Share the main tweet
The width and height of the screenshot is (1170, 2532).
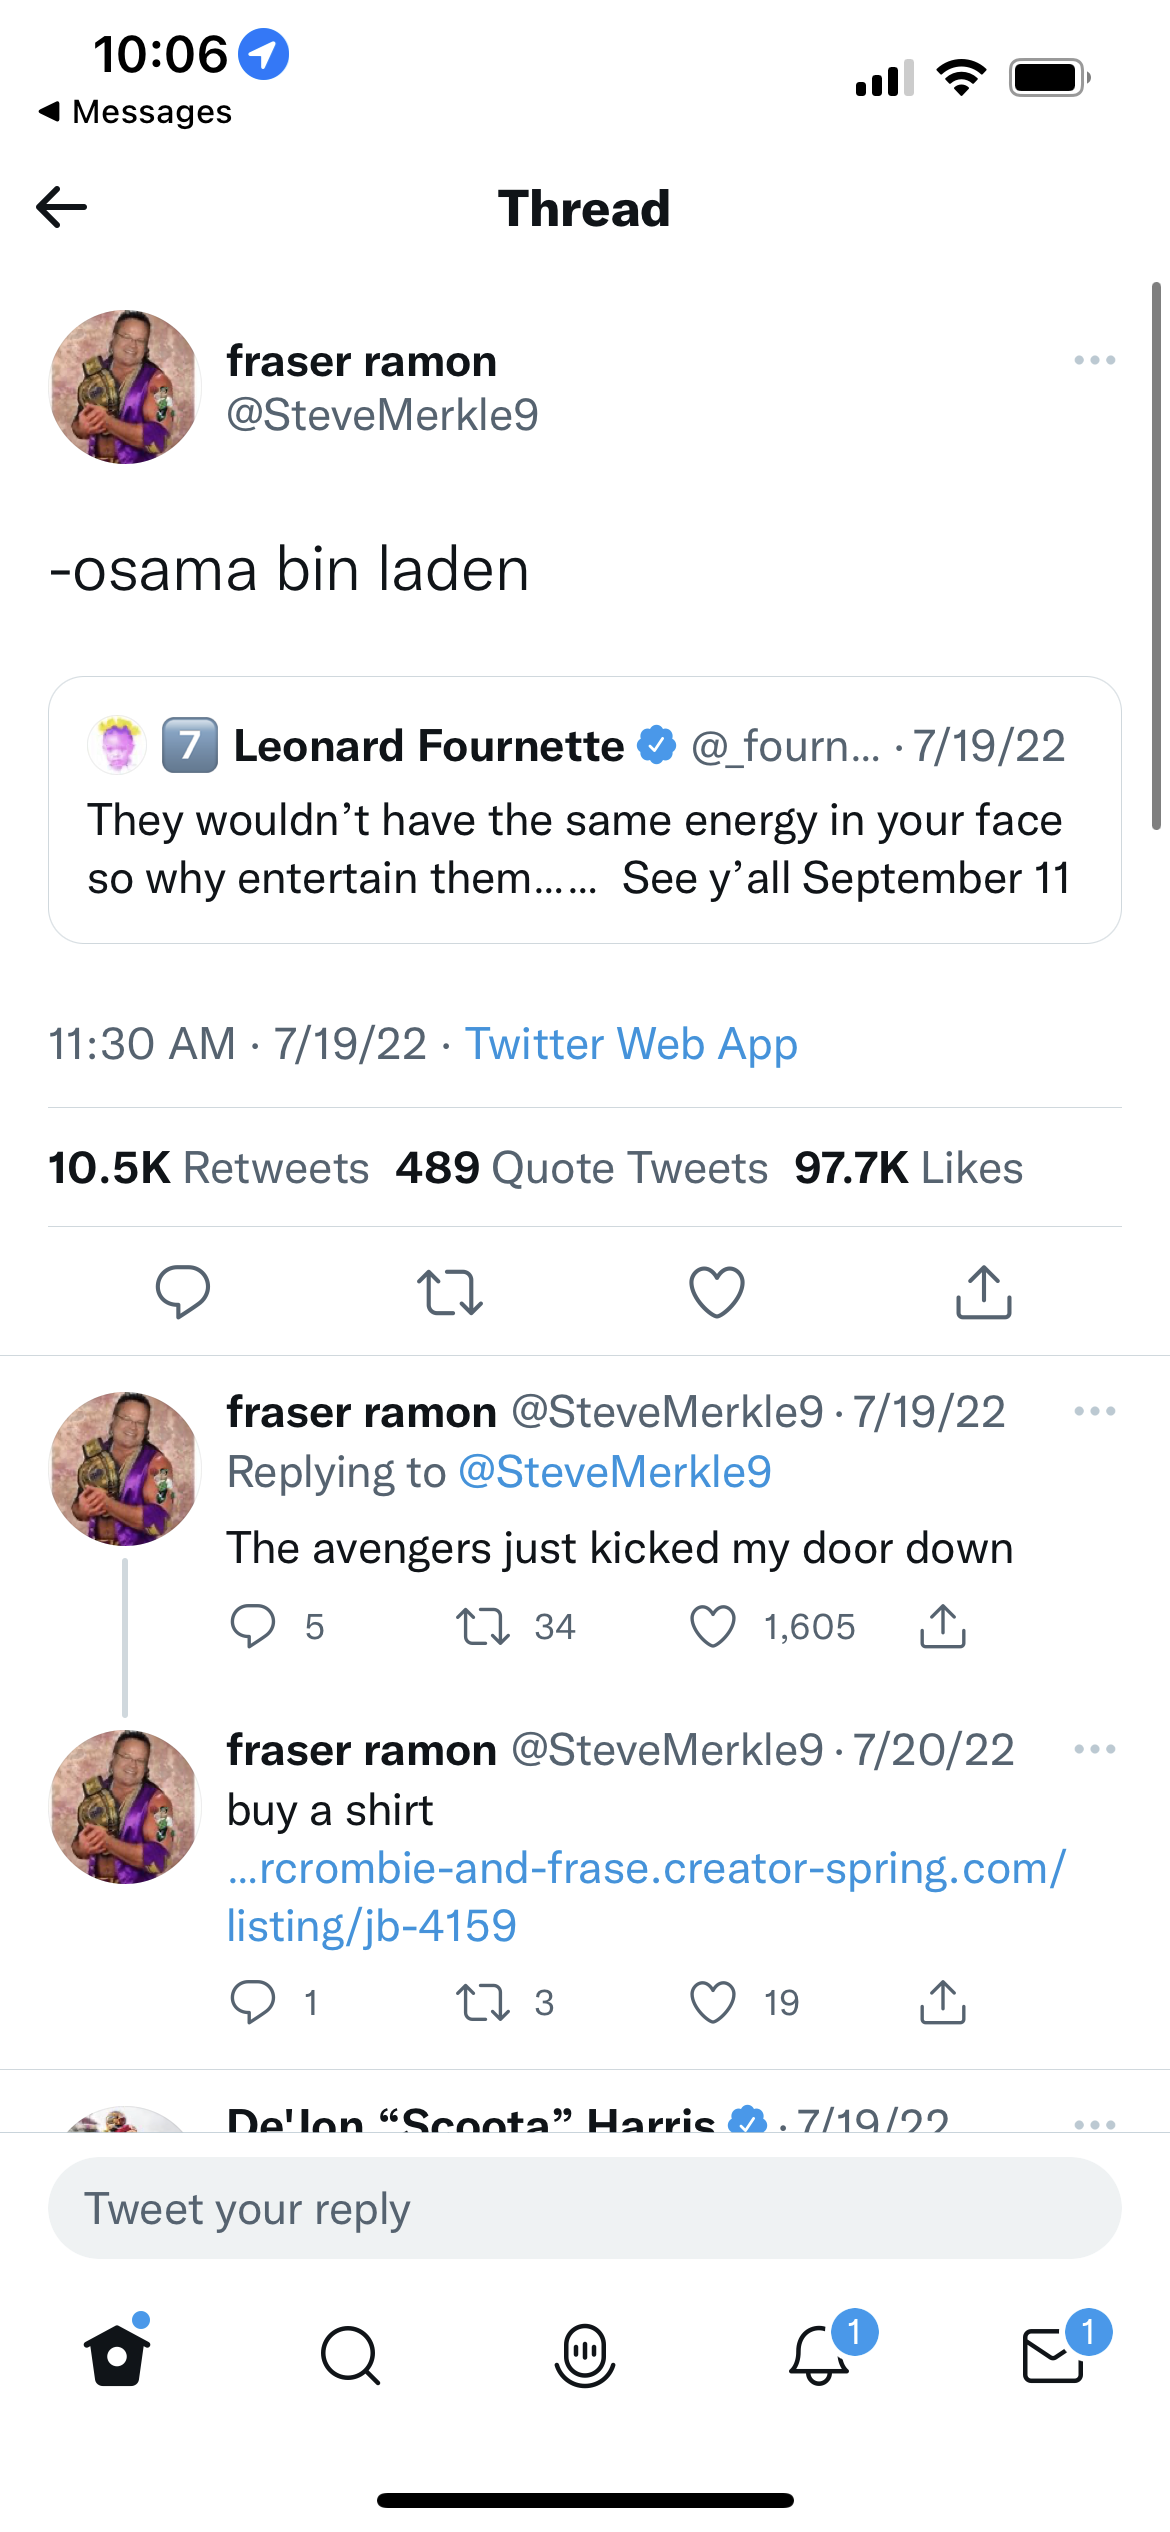[x=984, y=1292]
